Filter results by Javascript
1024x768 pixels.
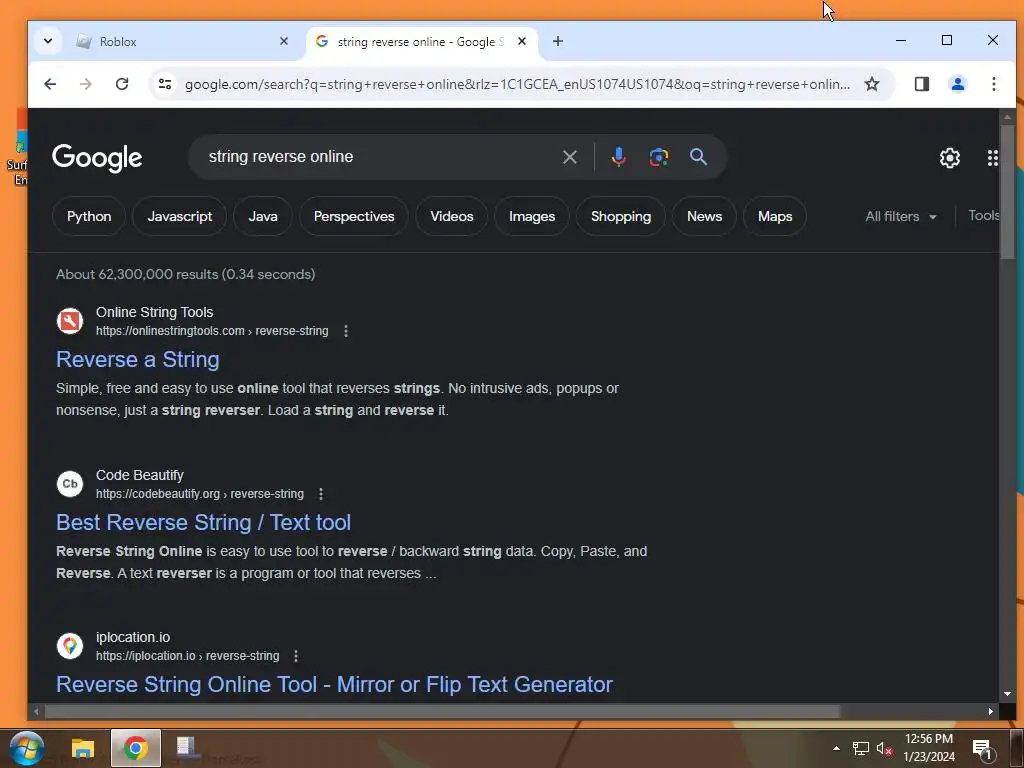180,216
